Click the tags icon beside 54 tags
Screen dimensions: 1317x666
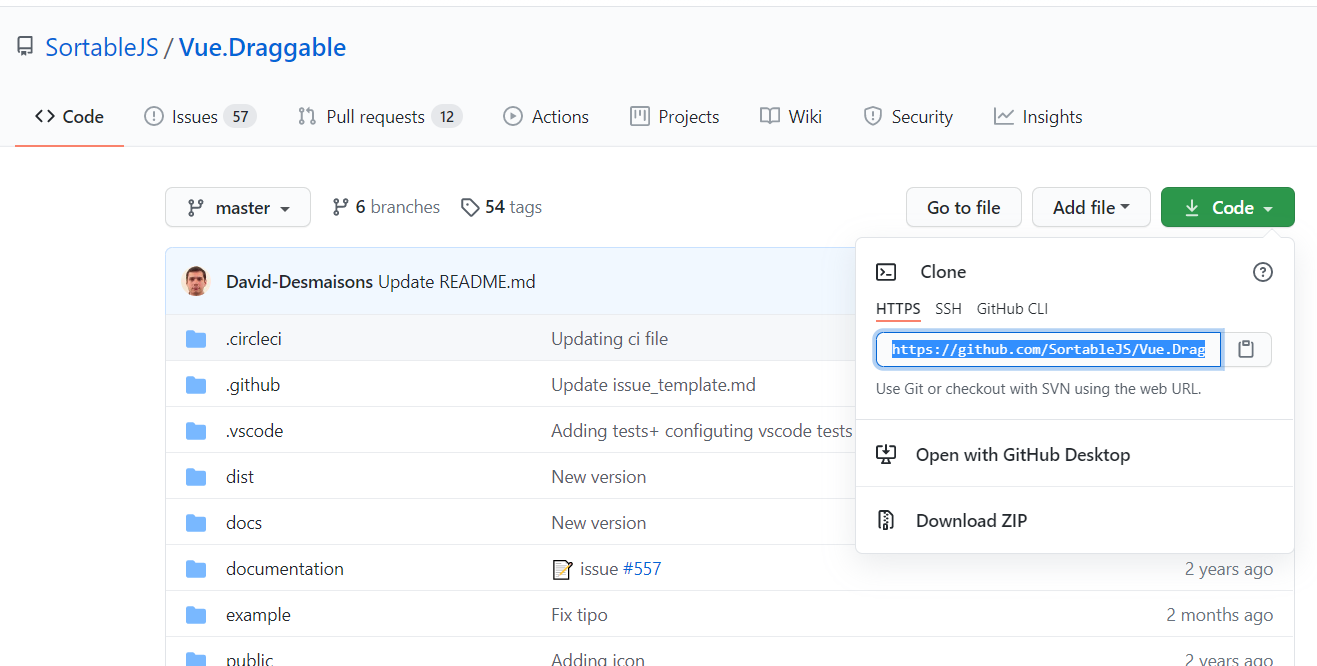pyautogui.click(x=470, y=207)
